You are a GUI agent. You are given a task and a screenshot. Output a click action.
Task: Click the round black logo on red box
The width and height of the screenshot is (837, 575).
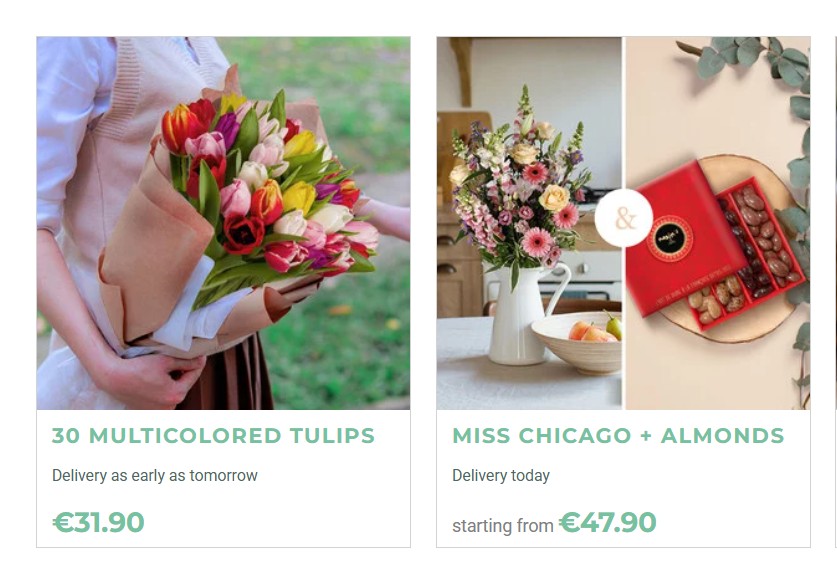[673, 238]
